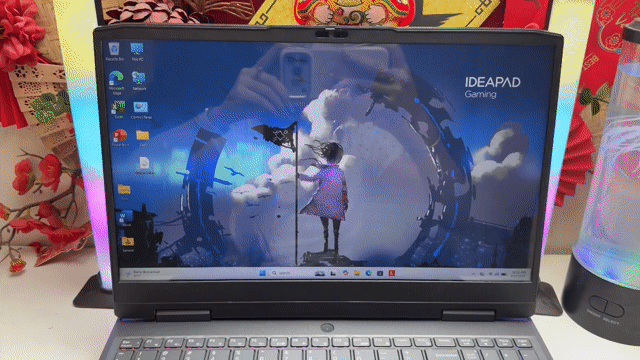This screenshot has width=640, height=360.
Task: Open the Recycle Bin desktop icon
Action: [x=114, y=51]
